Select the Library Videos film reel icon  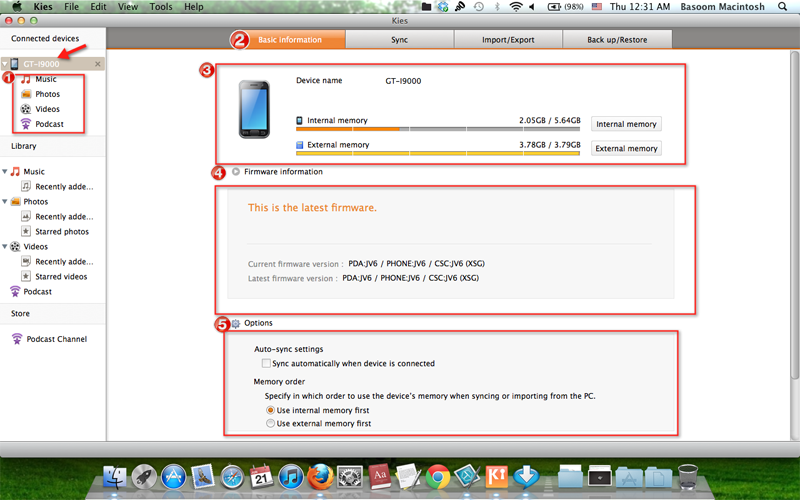click(x=15, y=246)
